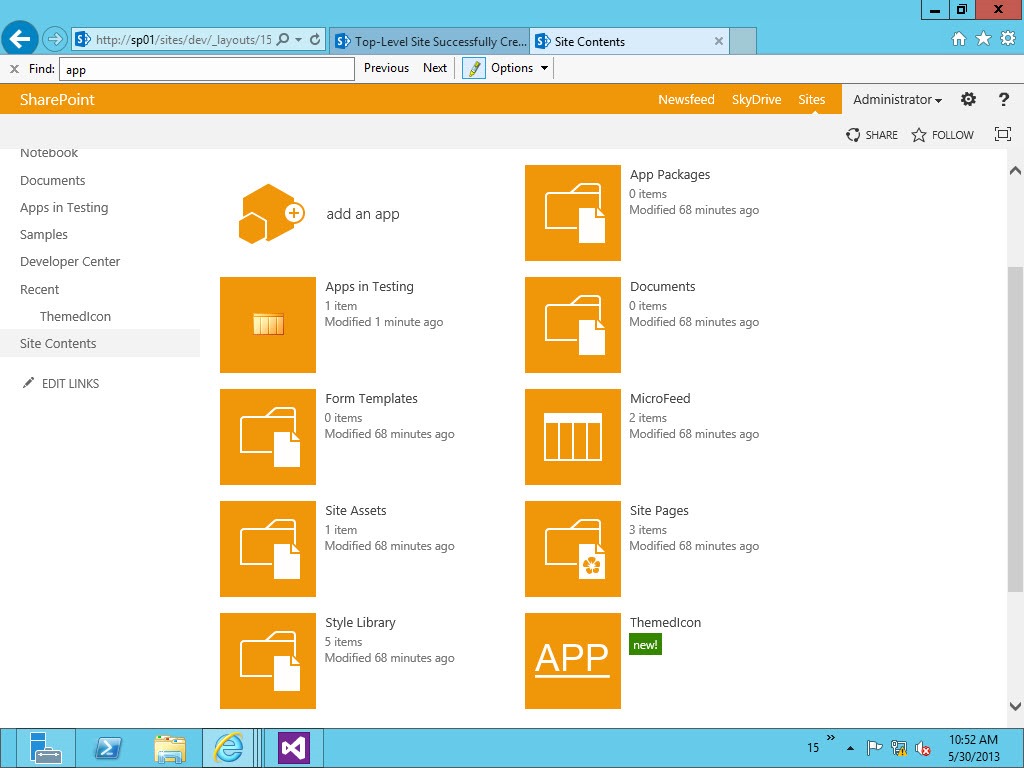Toggle full-screen focus mode icon
Screen dimensions: 1024x768
pyautogui.click(x=1002, y=134)
